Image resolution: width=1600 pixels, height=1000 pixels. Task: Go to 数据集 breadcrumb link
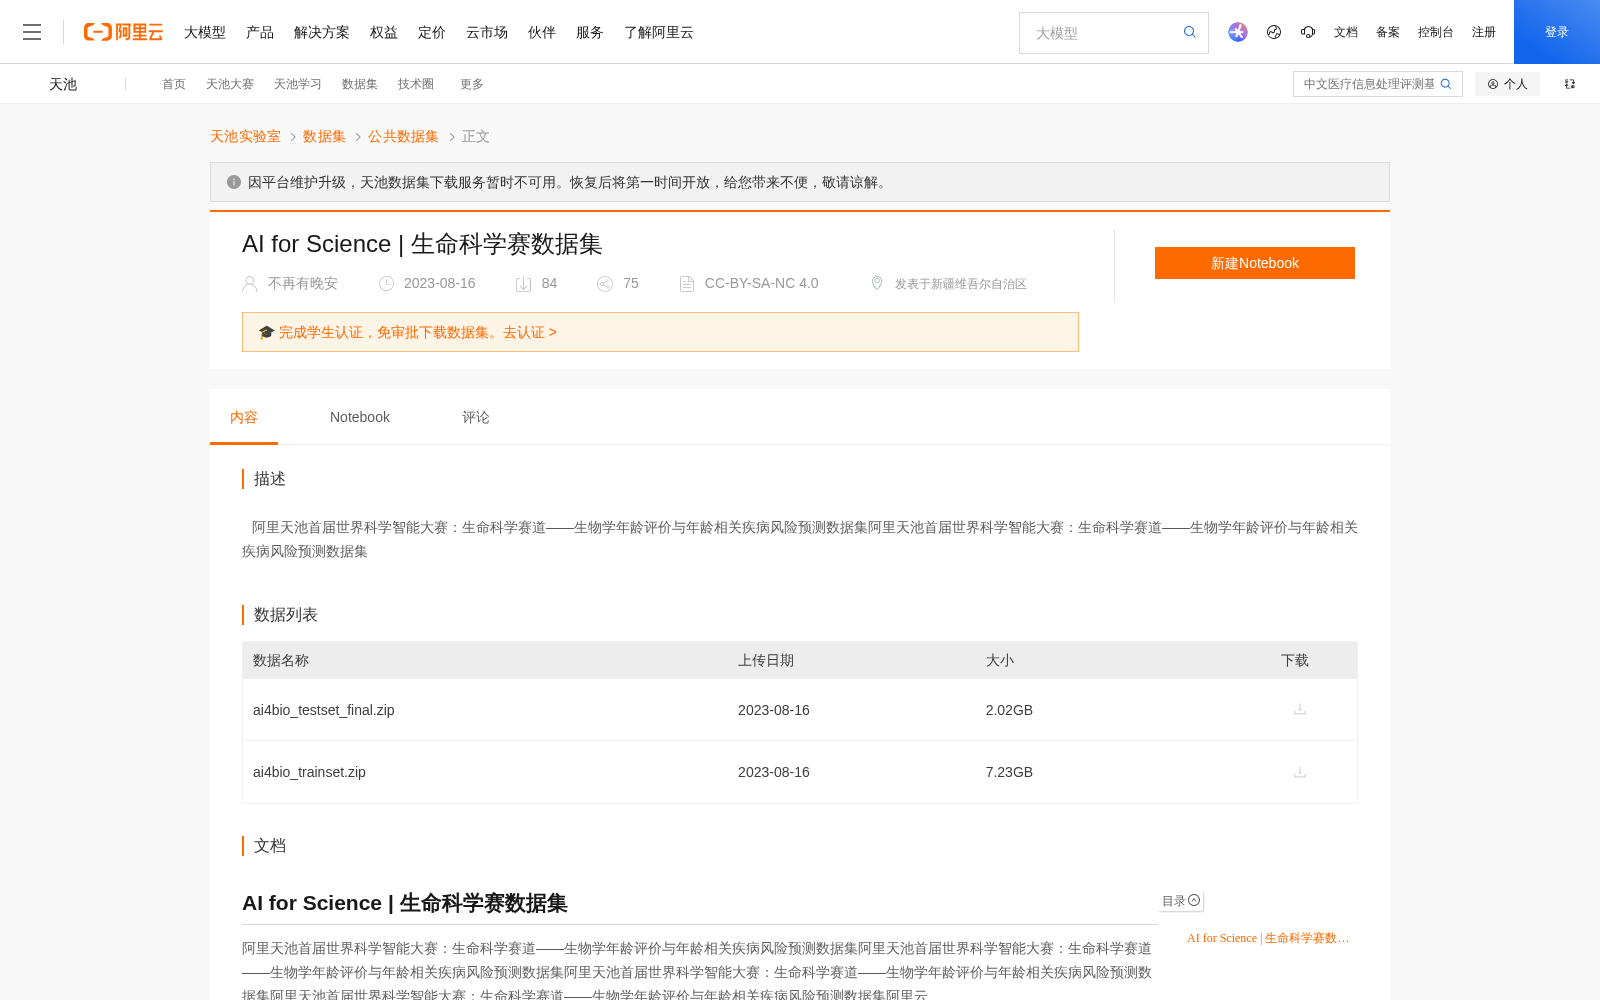[x=324, y=136]
